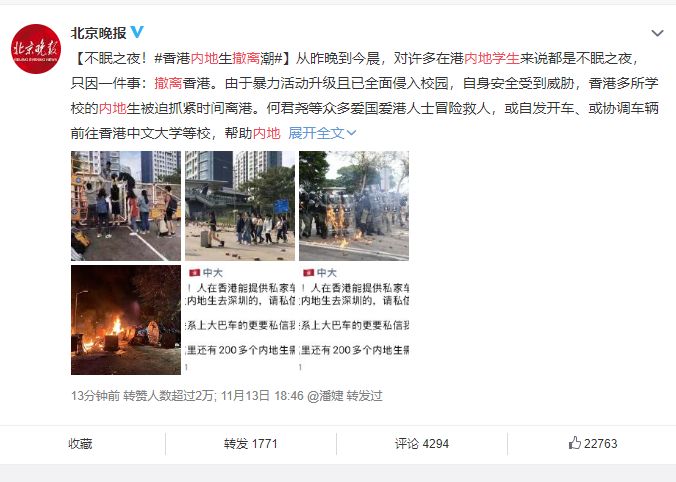View the photo of students at barricade
The height and width of the screenshot is (482, 676).
pyautogui.click(x=126, y=206)
